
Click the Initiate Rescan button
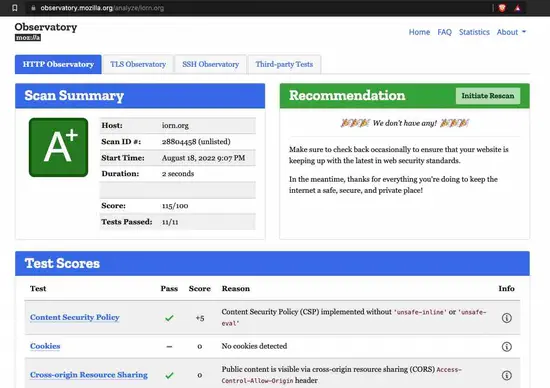(488, 96)
